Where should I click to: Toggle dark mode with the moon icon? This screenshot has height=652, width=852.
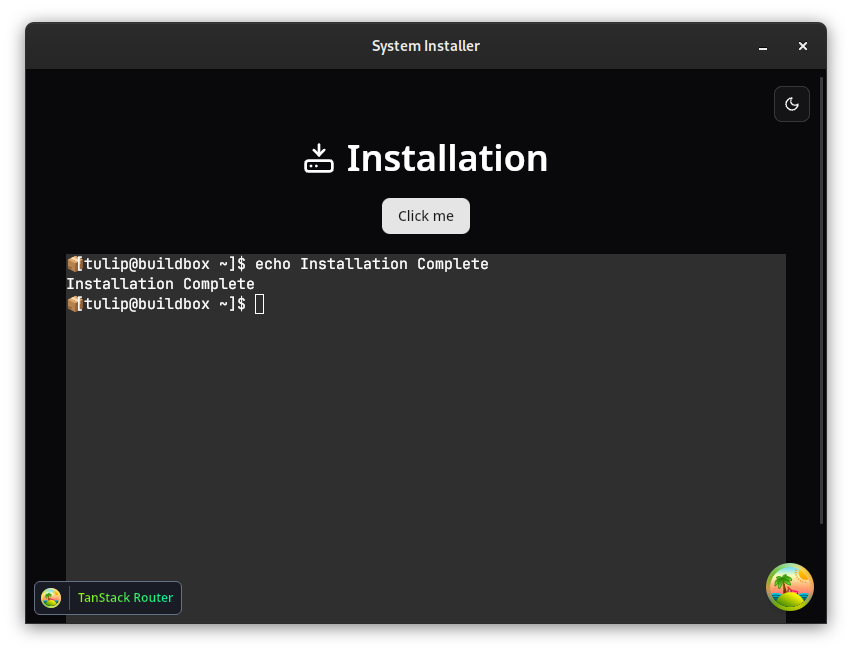click(791, 104)
